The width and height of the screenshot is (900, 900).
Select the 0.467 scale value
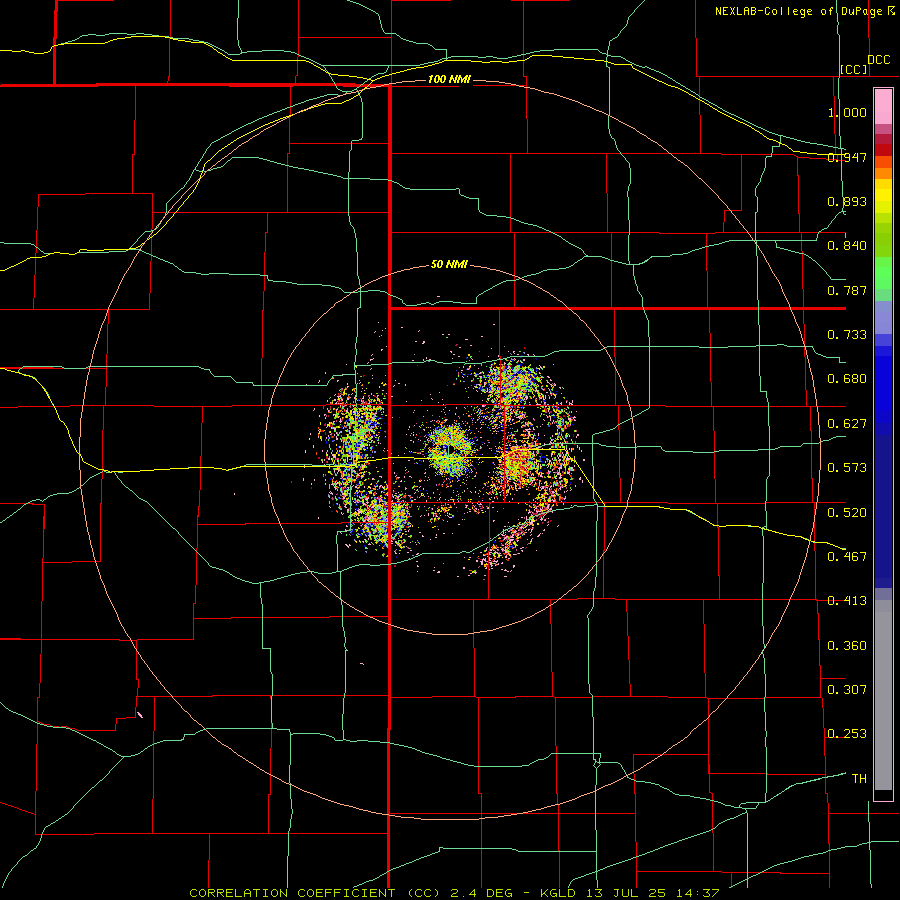point(847,557)
